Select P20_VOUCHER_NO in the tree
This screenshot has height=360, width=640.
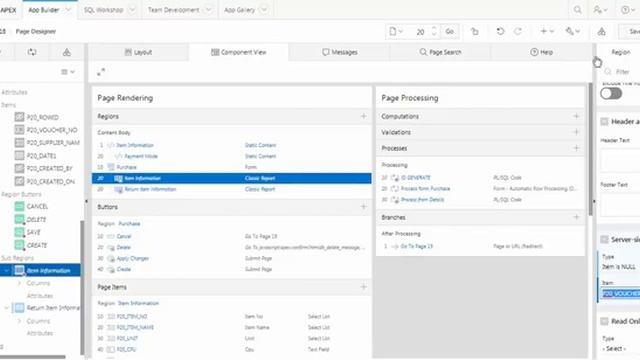pos(52,130)
